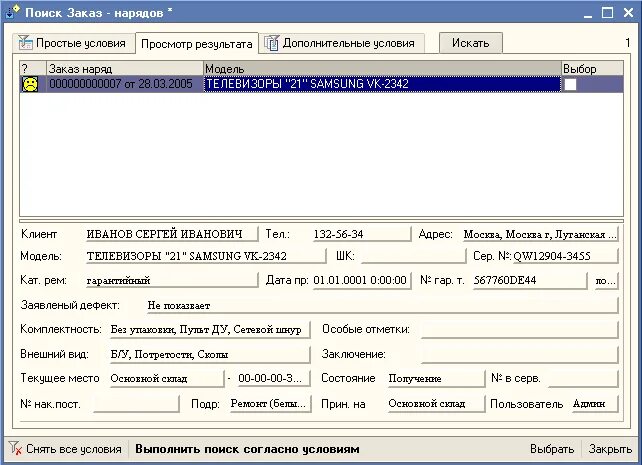Click the empty ШК field
Image resolution: width=642 pixels, height=465 pixels.
(414, 256)
